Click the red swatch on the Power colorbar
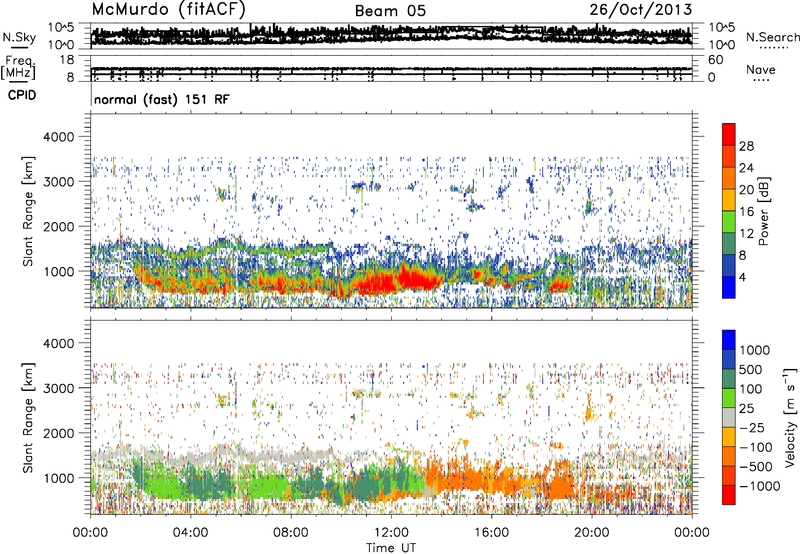The height and width of the screenshot is (554, 800). point(729,135)
